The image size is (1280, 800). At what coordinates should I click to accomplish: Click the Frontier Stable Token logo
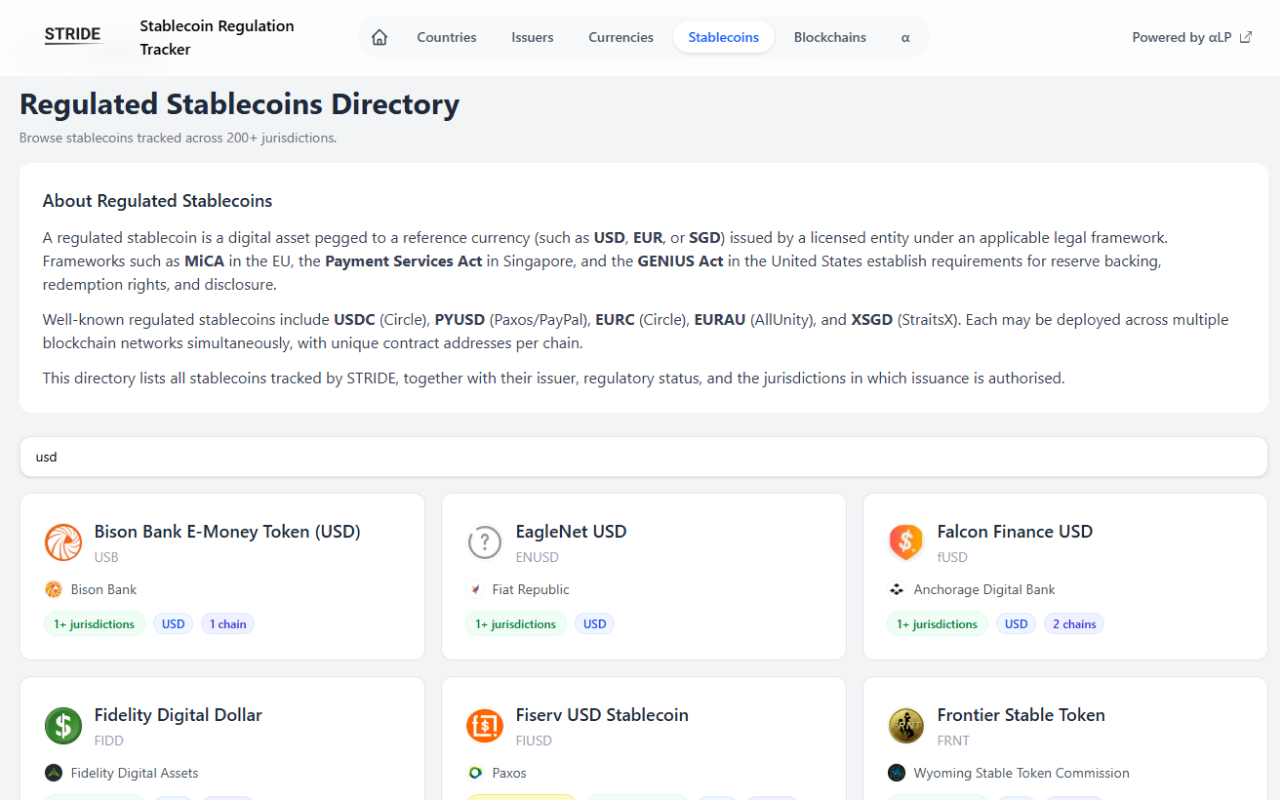pos(906,726)
